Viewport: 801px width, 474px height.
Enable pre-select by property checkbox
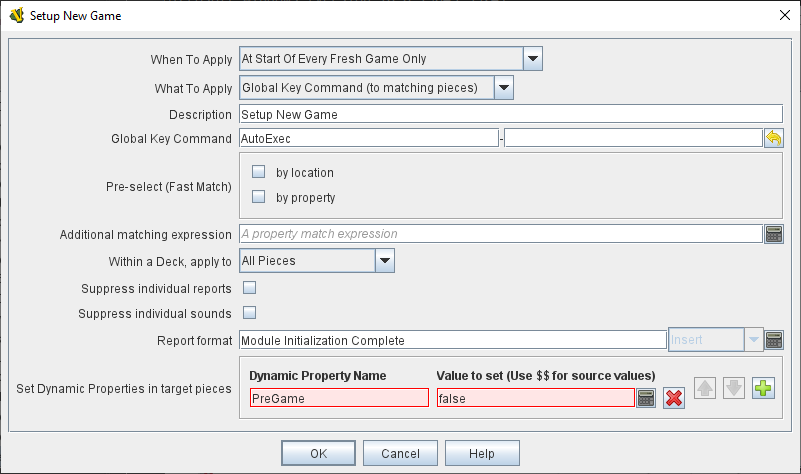pos(258,197)
